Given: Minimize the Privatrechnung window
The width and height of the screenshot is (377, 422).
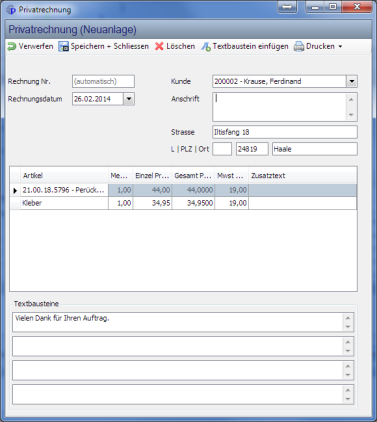Looking at the screenshot, I should 315,7.
